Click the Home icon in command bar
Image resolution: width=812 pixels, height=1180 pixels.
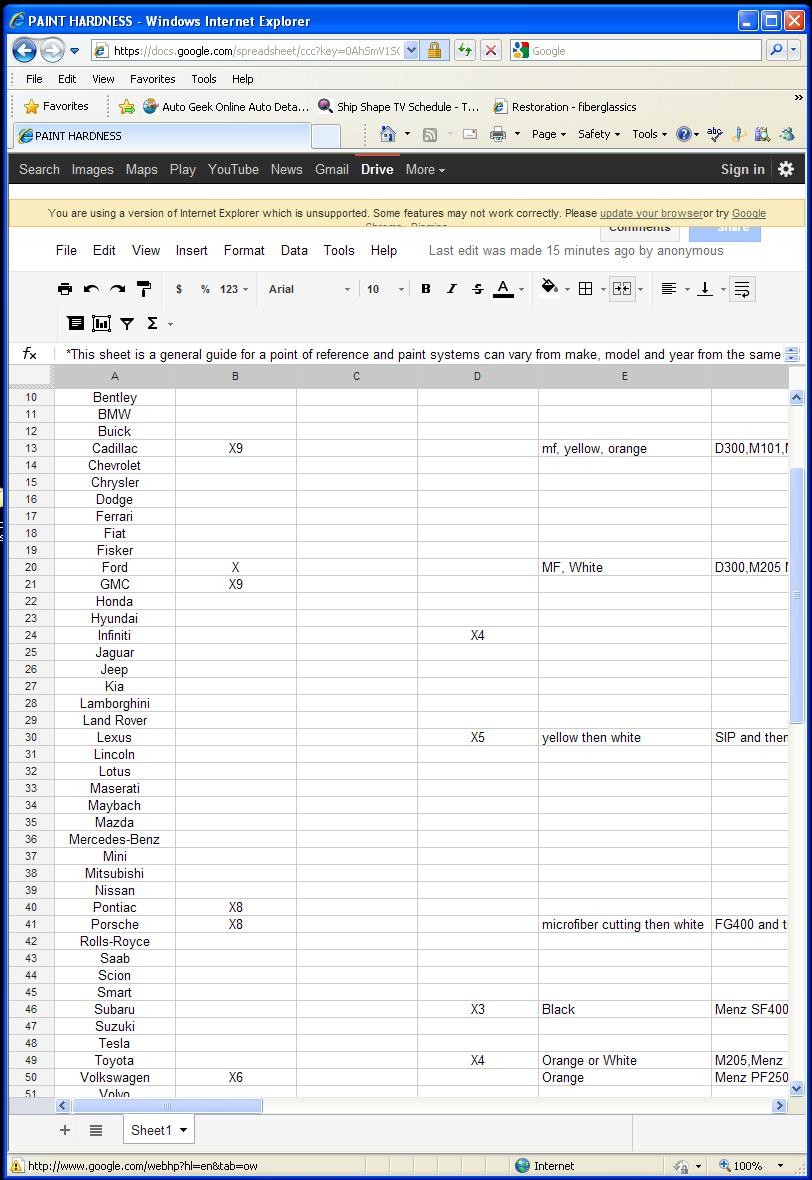pos(388,134)
